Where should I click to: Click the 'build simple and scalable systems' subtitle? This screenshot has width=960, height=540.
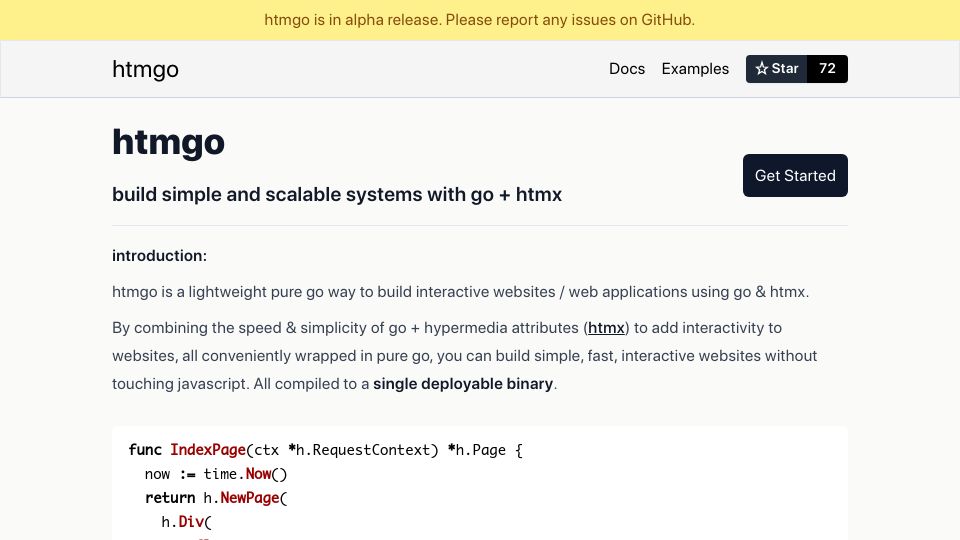[x=337, y=194]
